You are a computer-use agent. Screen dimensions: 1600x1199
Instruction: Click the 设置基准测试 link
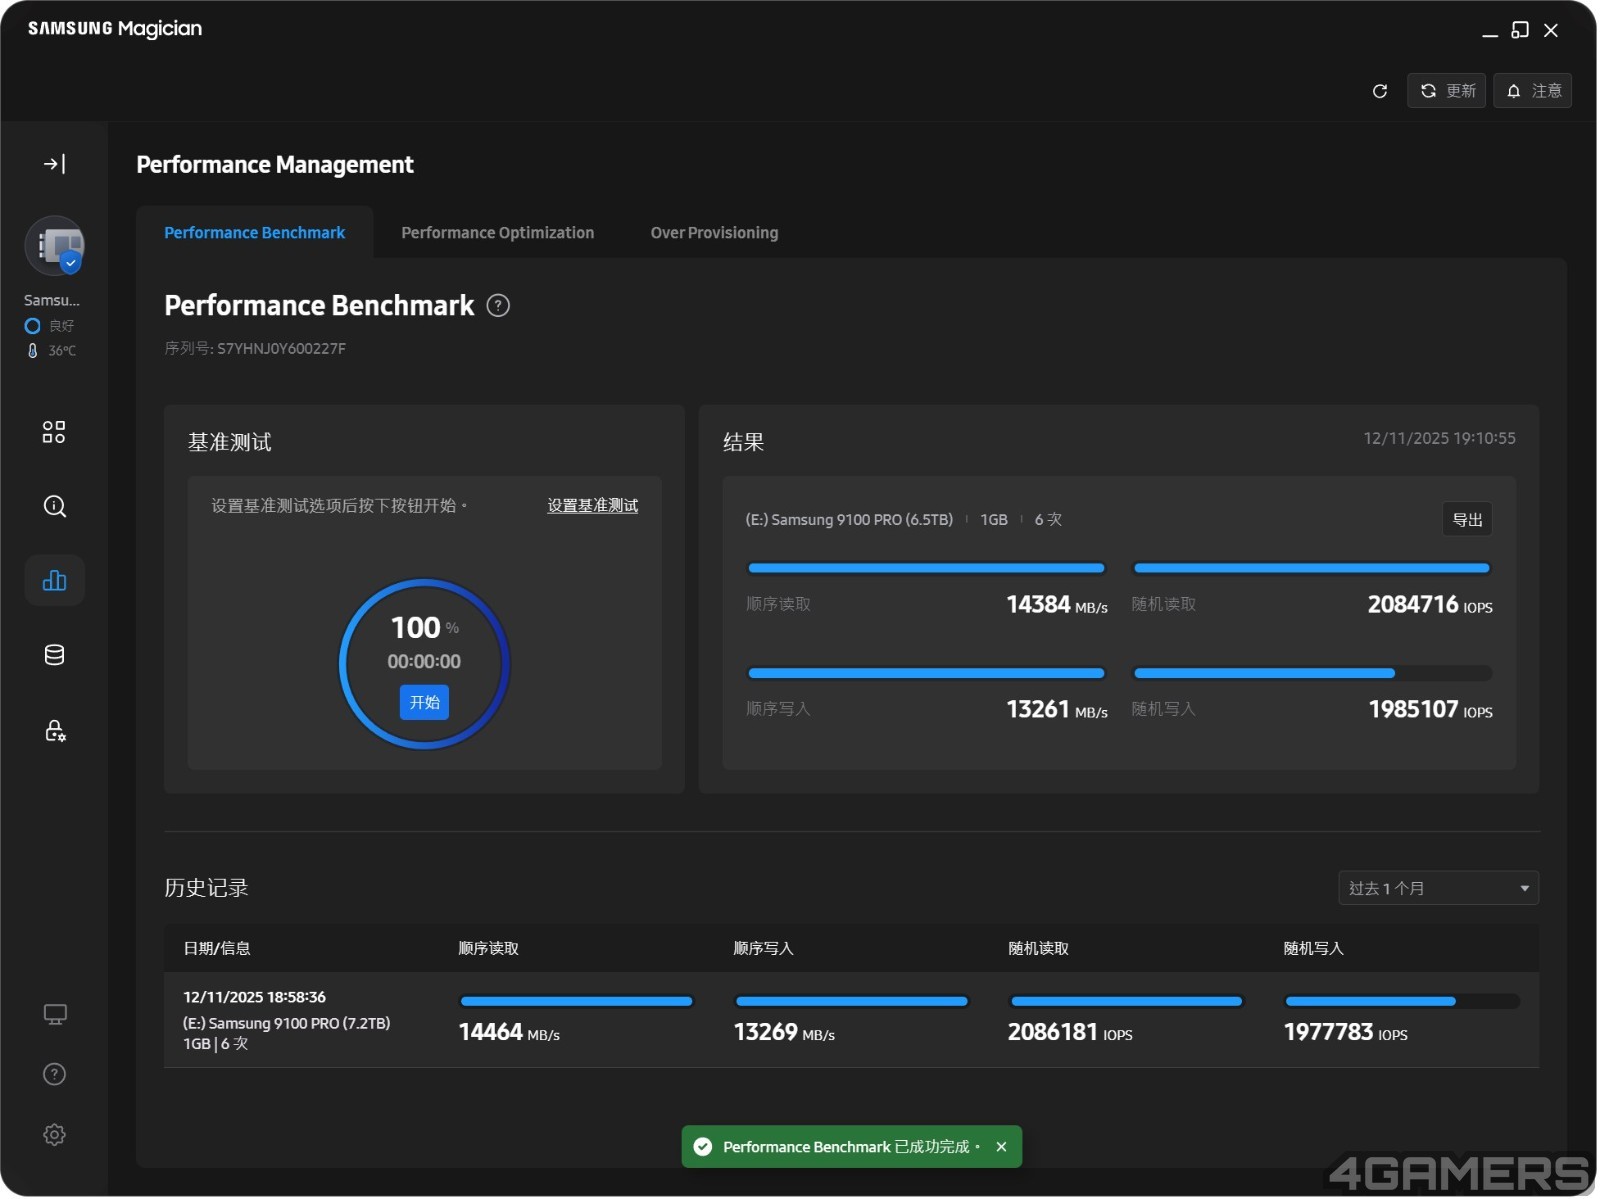tap(593, 506)
